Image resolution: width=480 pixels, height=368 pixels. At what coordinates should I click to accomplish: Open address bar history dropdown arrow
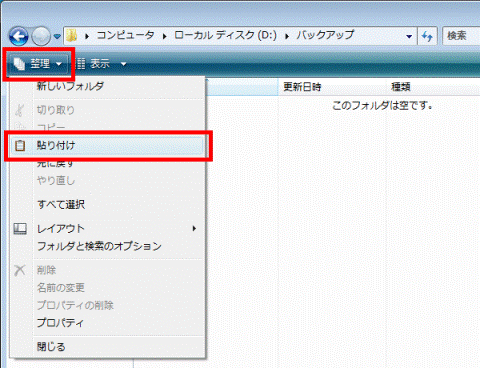[409, 36]
